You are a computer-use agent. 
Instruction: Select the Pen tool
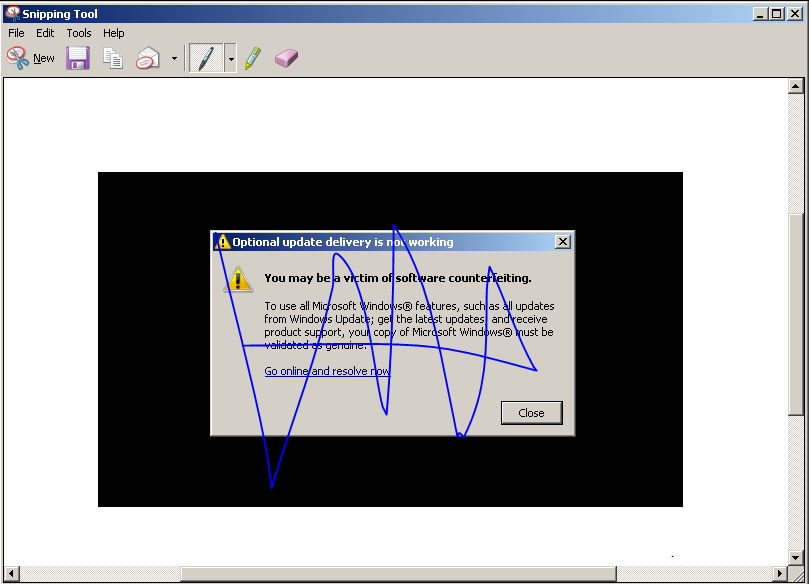pos(206,58)
